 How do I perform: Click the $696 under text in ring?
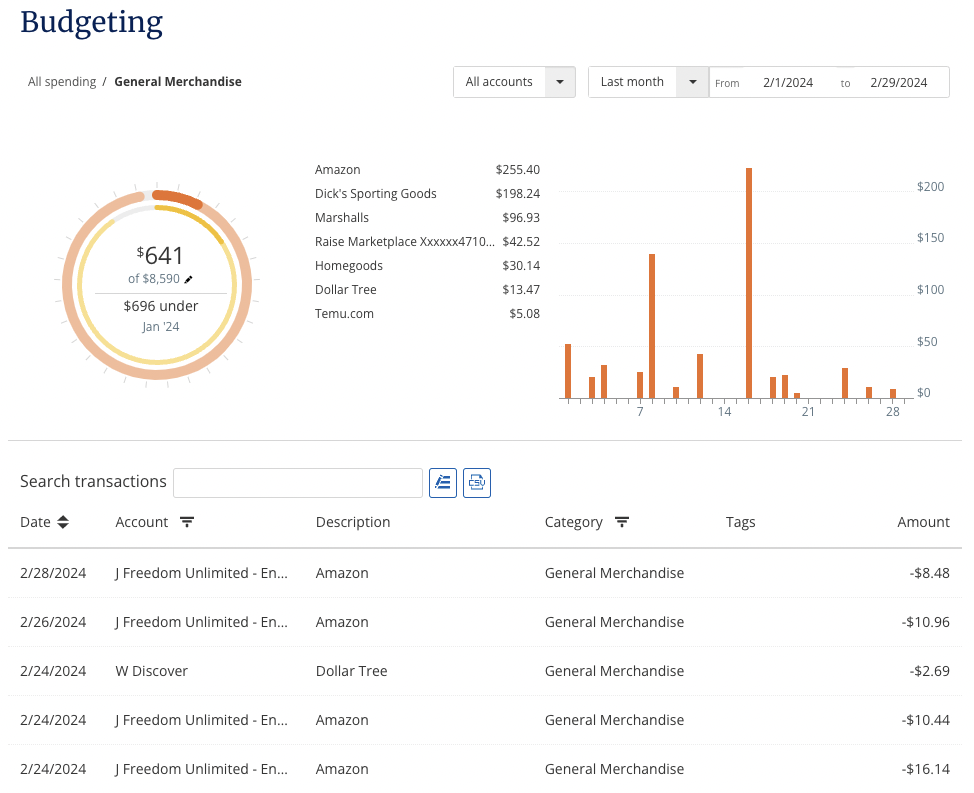[x=161, y=306]
